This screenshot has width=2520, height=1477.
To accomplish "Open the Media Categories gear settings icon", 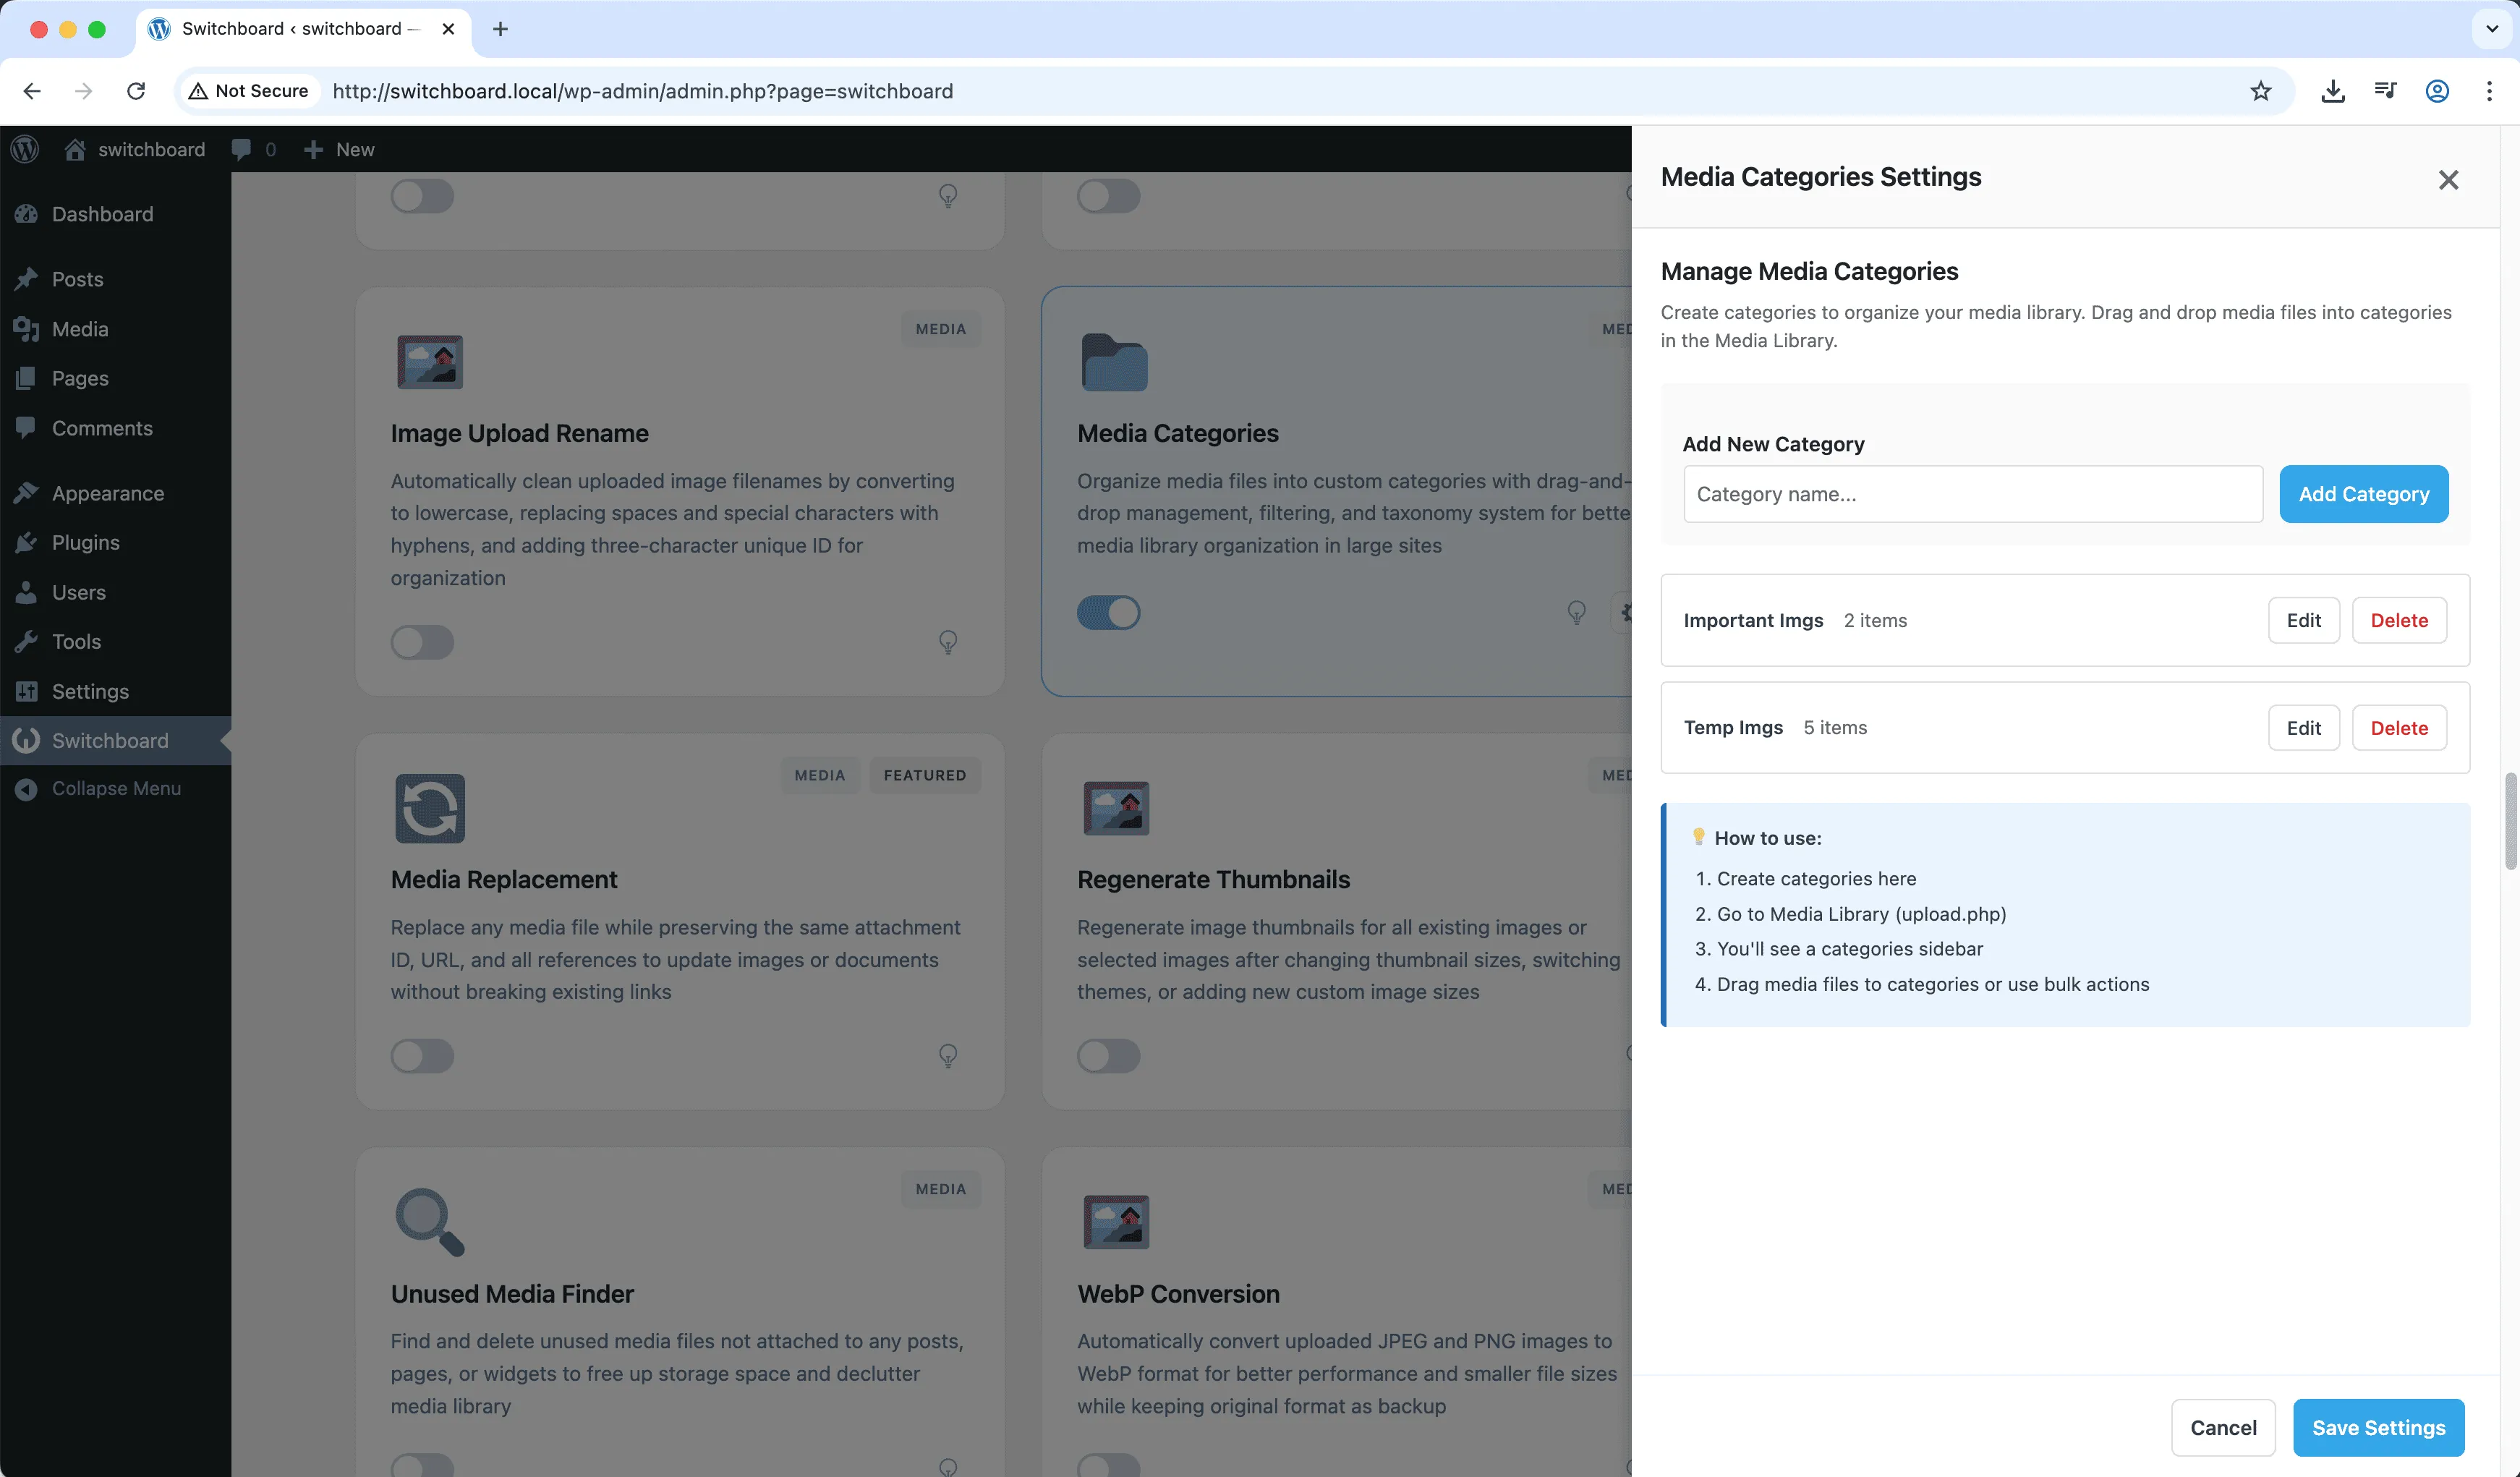I will pyautogui.click(x=1628, y=612).
